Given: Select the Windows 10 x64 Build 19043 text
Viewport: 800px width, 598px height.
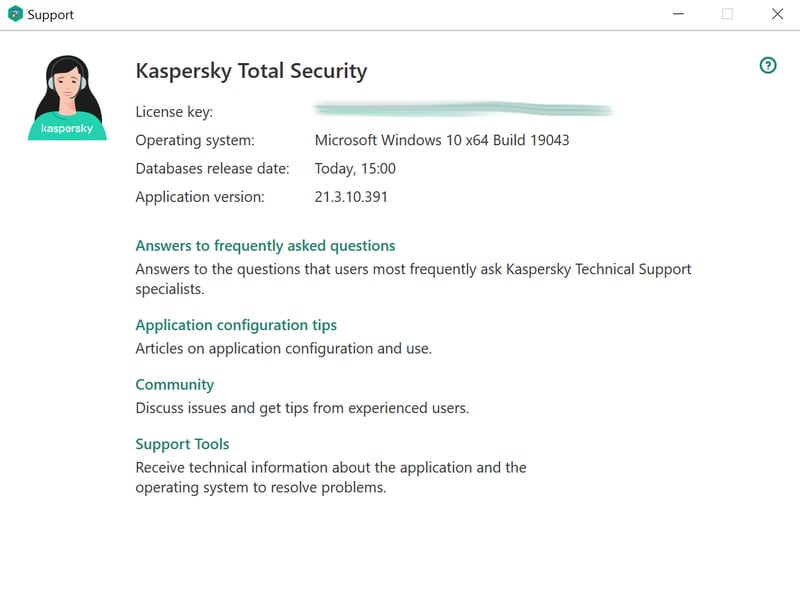Looking at the screenshot, I should (x=442, y=140).
